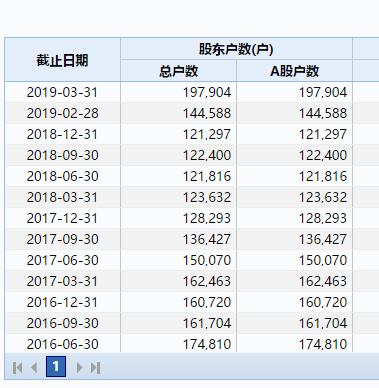This screenshot has height=388, width=379.
Task: Select the 2019-02-28 date cell
Action: click(62, 113)
